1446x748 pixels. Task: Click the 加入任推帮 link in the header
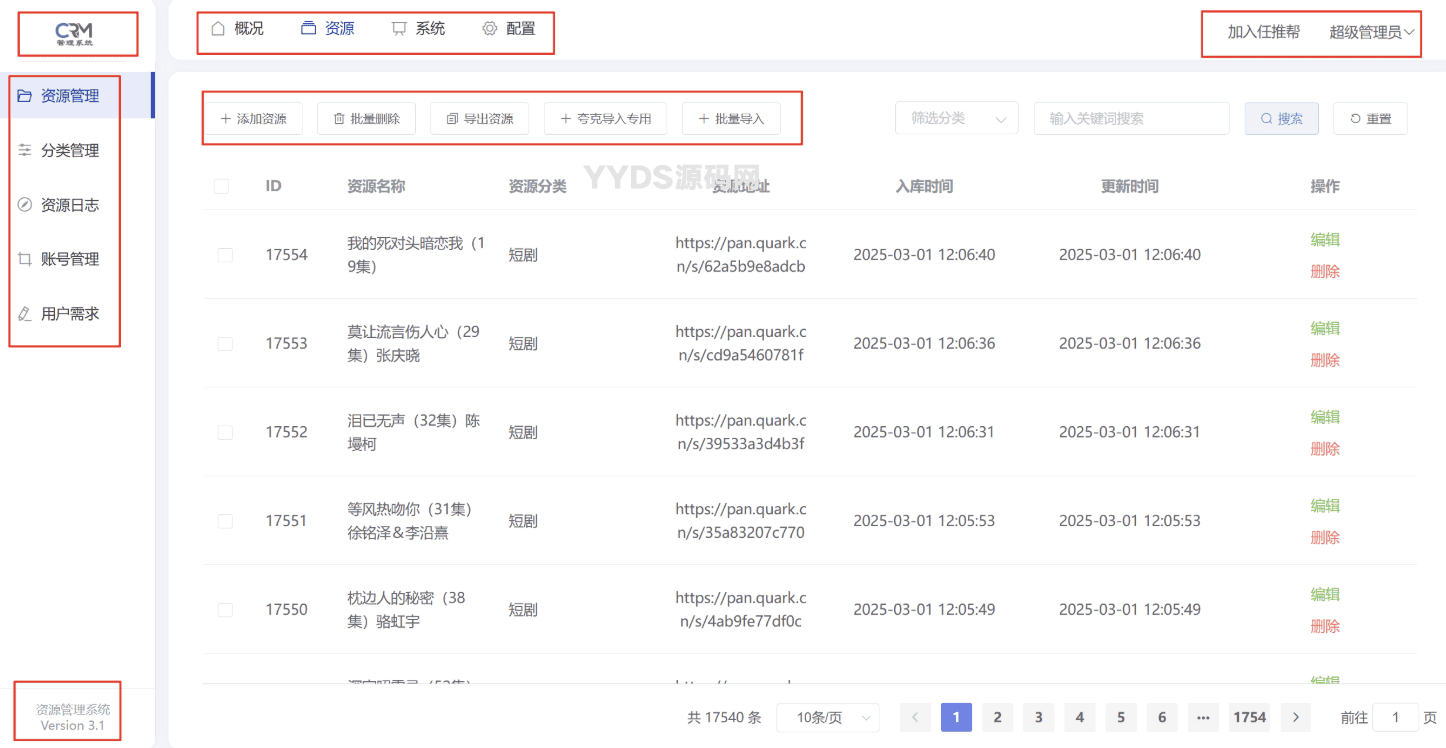point(1264,32)
